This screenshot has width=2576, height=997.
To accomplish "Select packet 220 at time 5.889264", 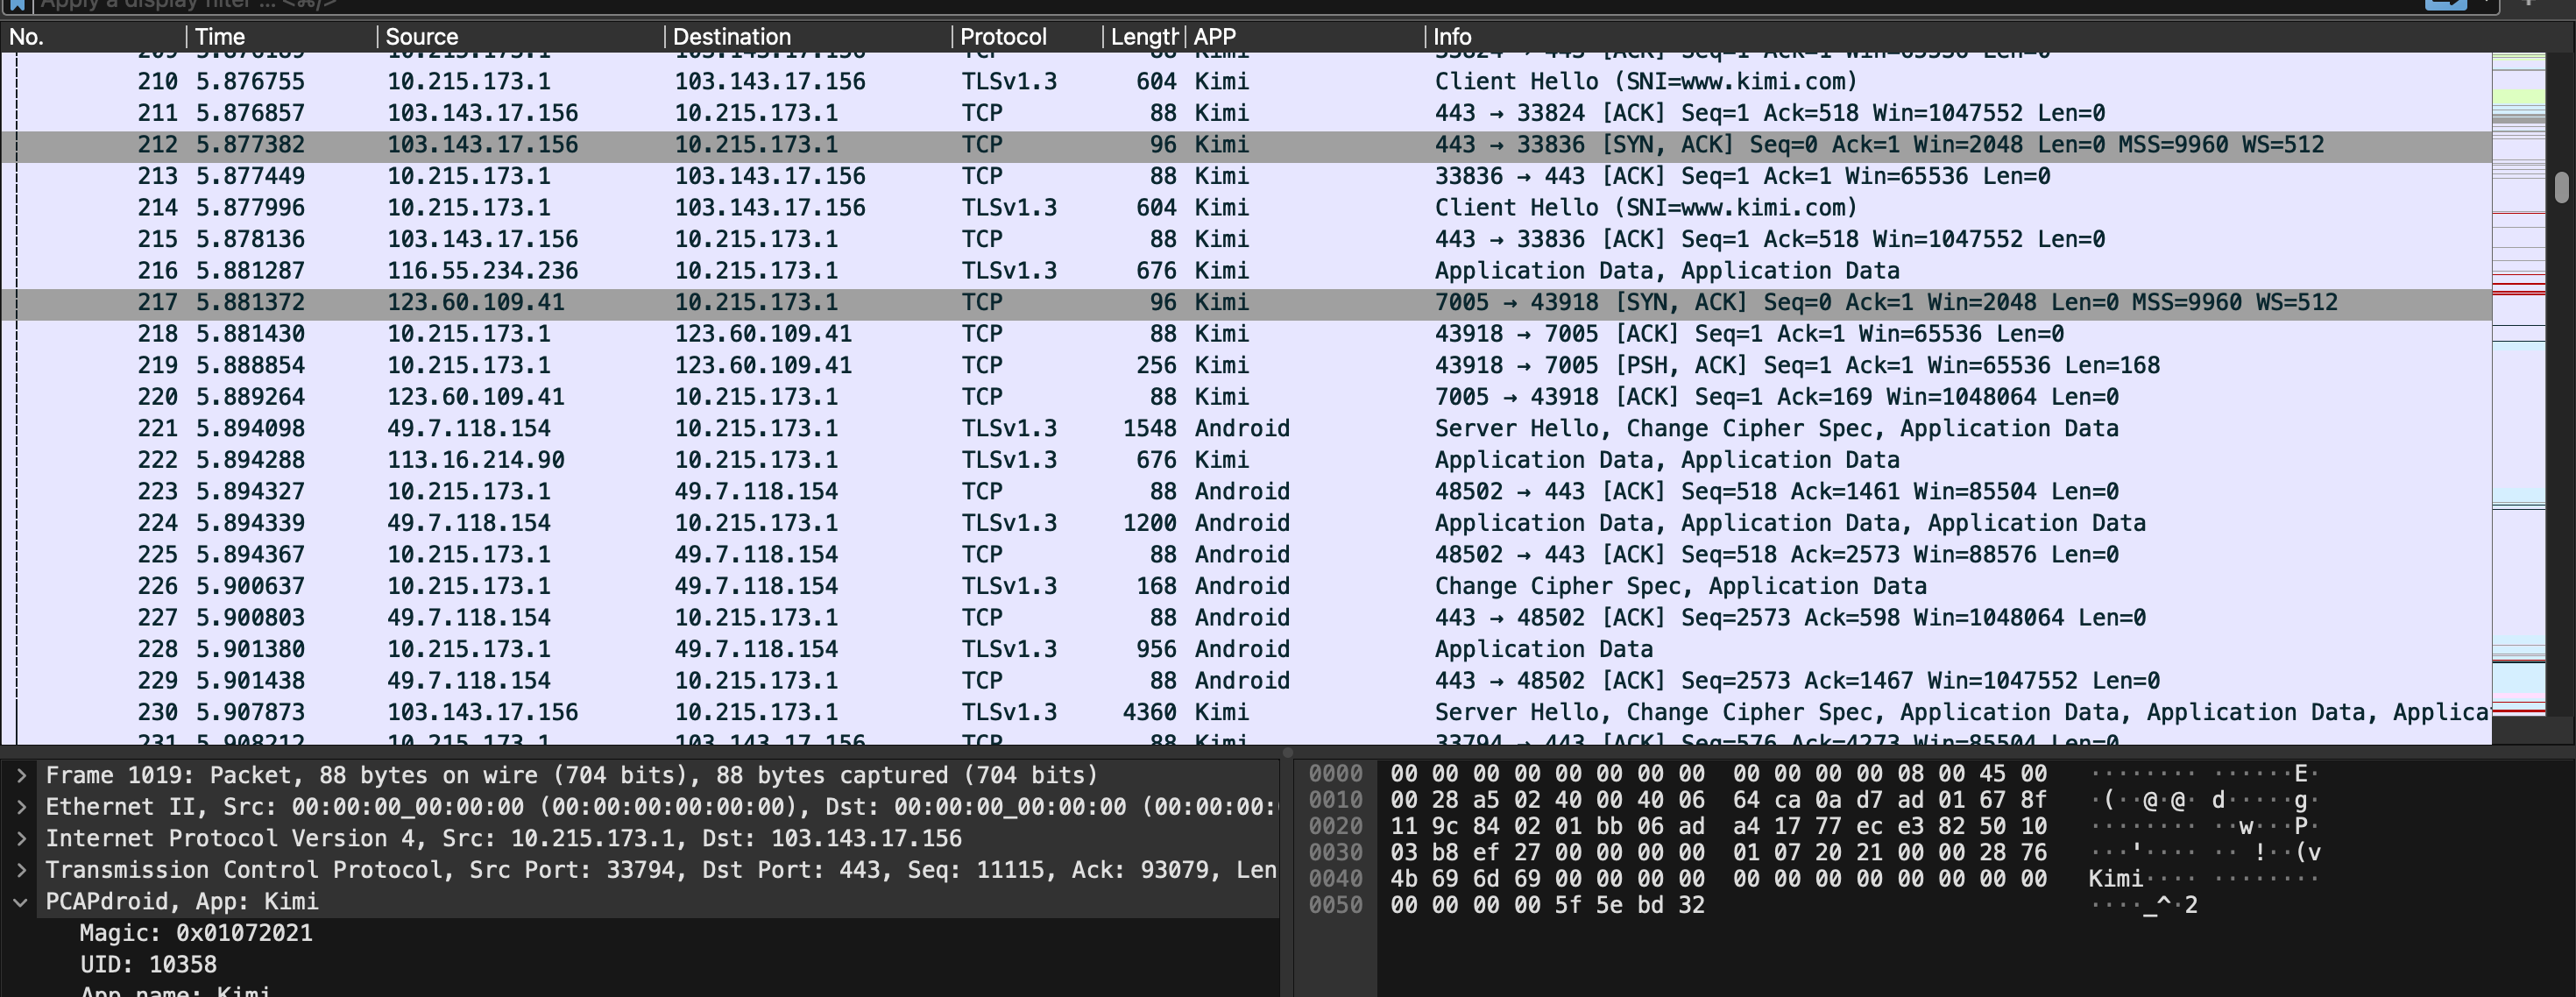I will pyautogui.click(x=1246, y=397).
